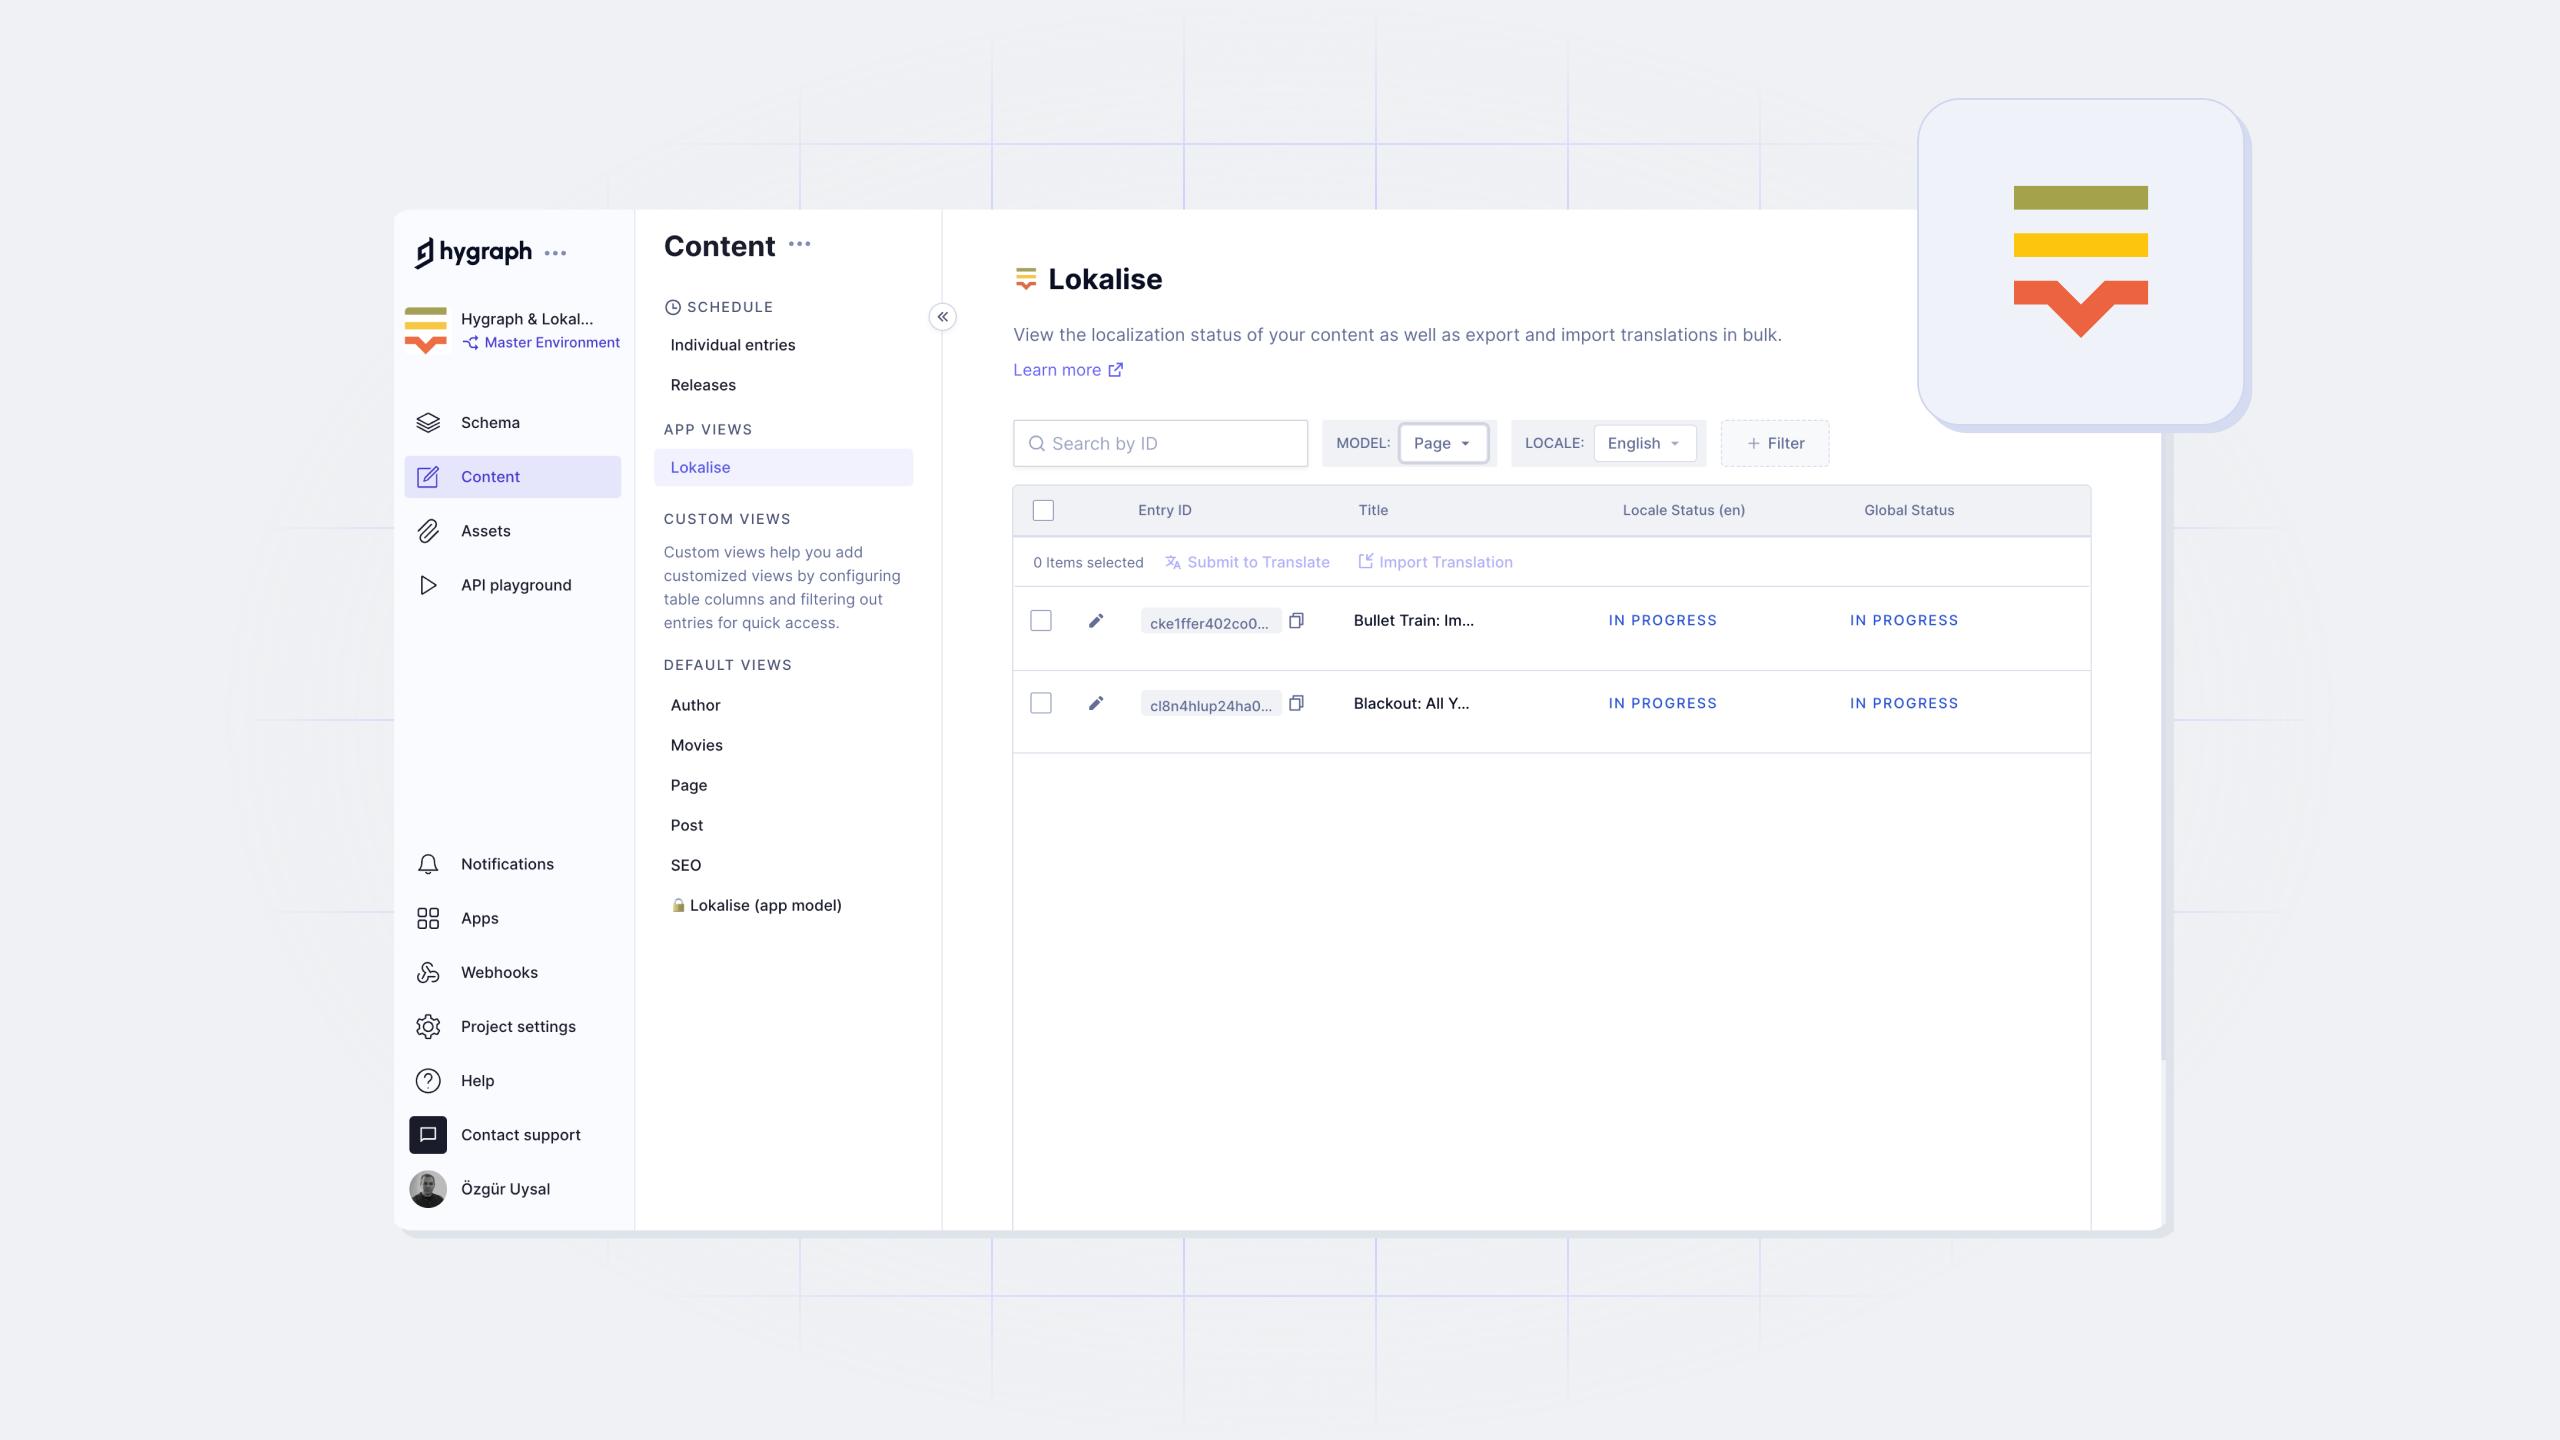Click the Entry ID column header
Viewport: 2560px width, 1440px height.
(1165, 510)
